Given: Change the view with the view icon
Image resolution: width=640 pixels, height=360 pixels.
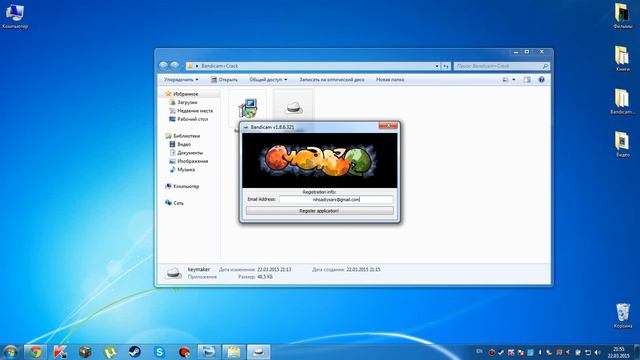Looking at the screenshot, I should pos(505,80).
